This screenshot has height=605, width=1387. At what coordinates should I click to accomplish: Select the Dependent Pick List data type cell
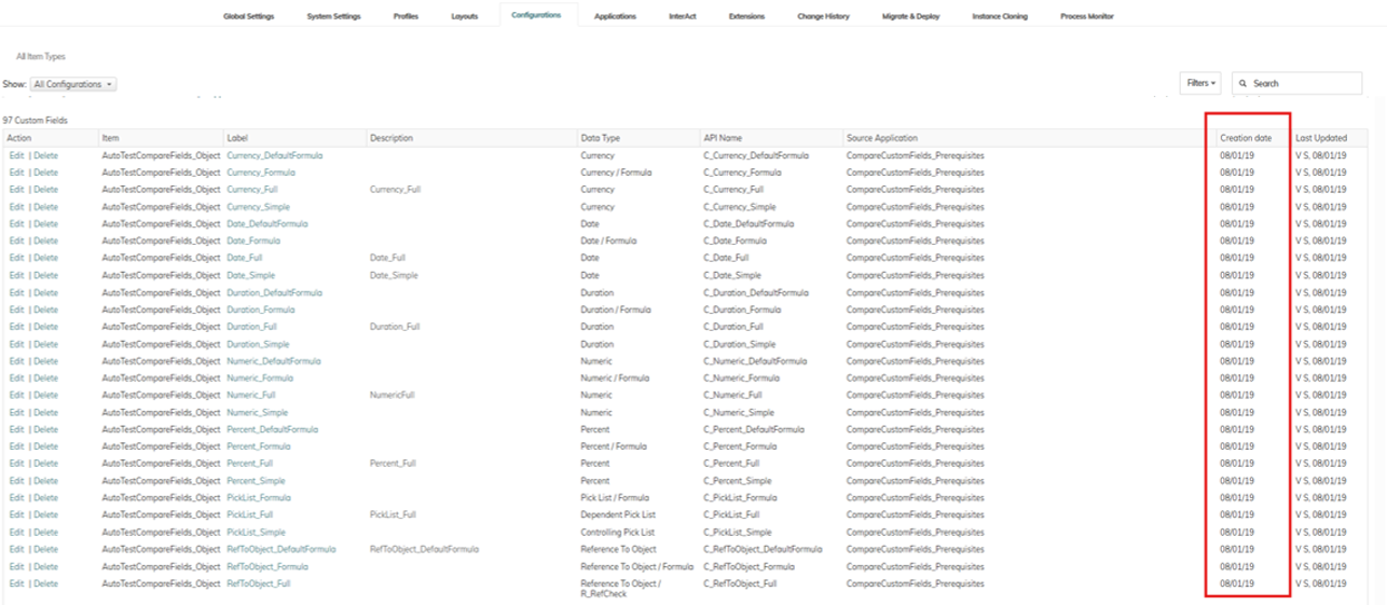tap(617, 515)
